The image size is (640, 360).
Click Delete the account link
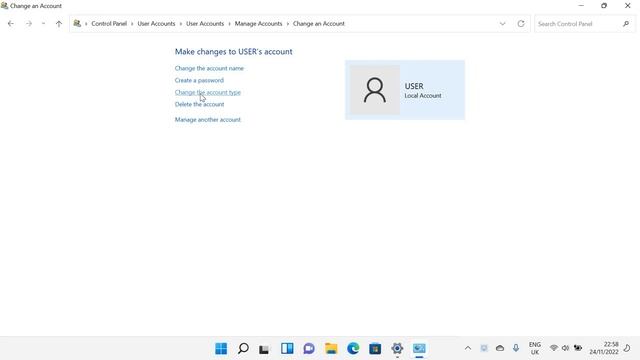tap(200, 104)
